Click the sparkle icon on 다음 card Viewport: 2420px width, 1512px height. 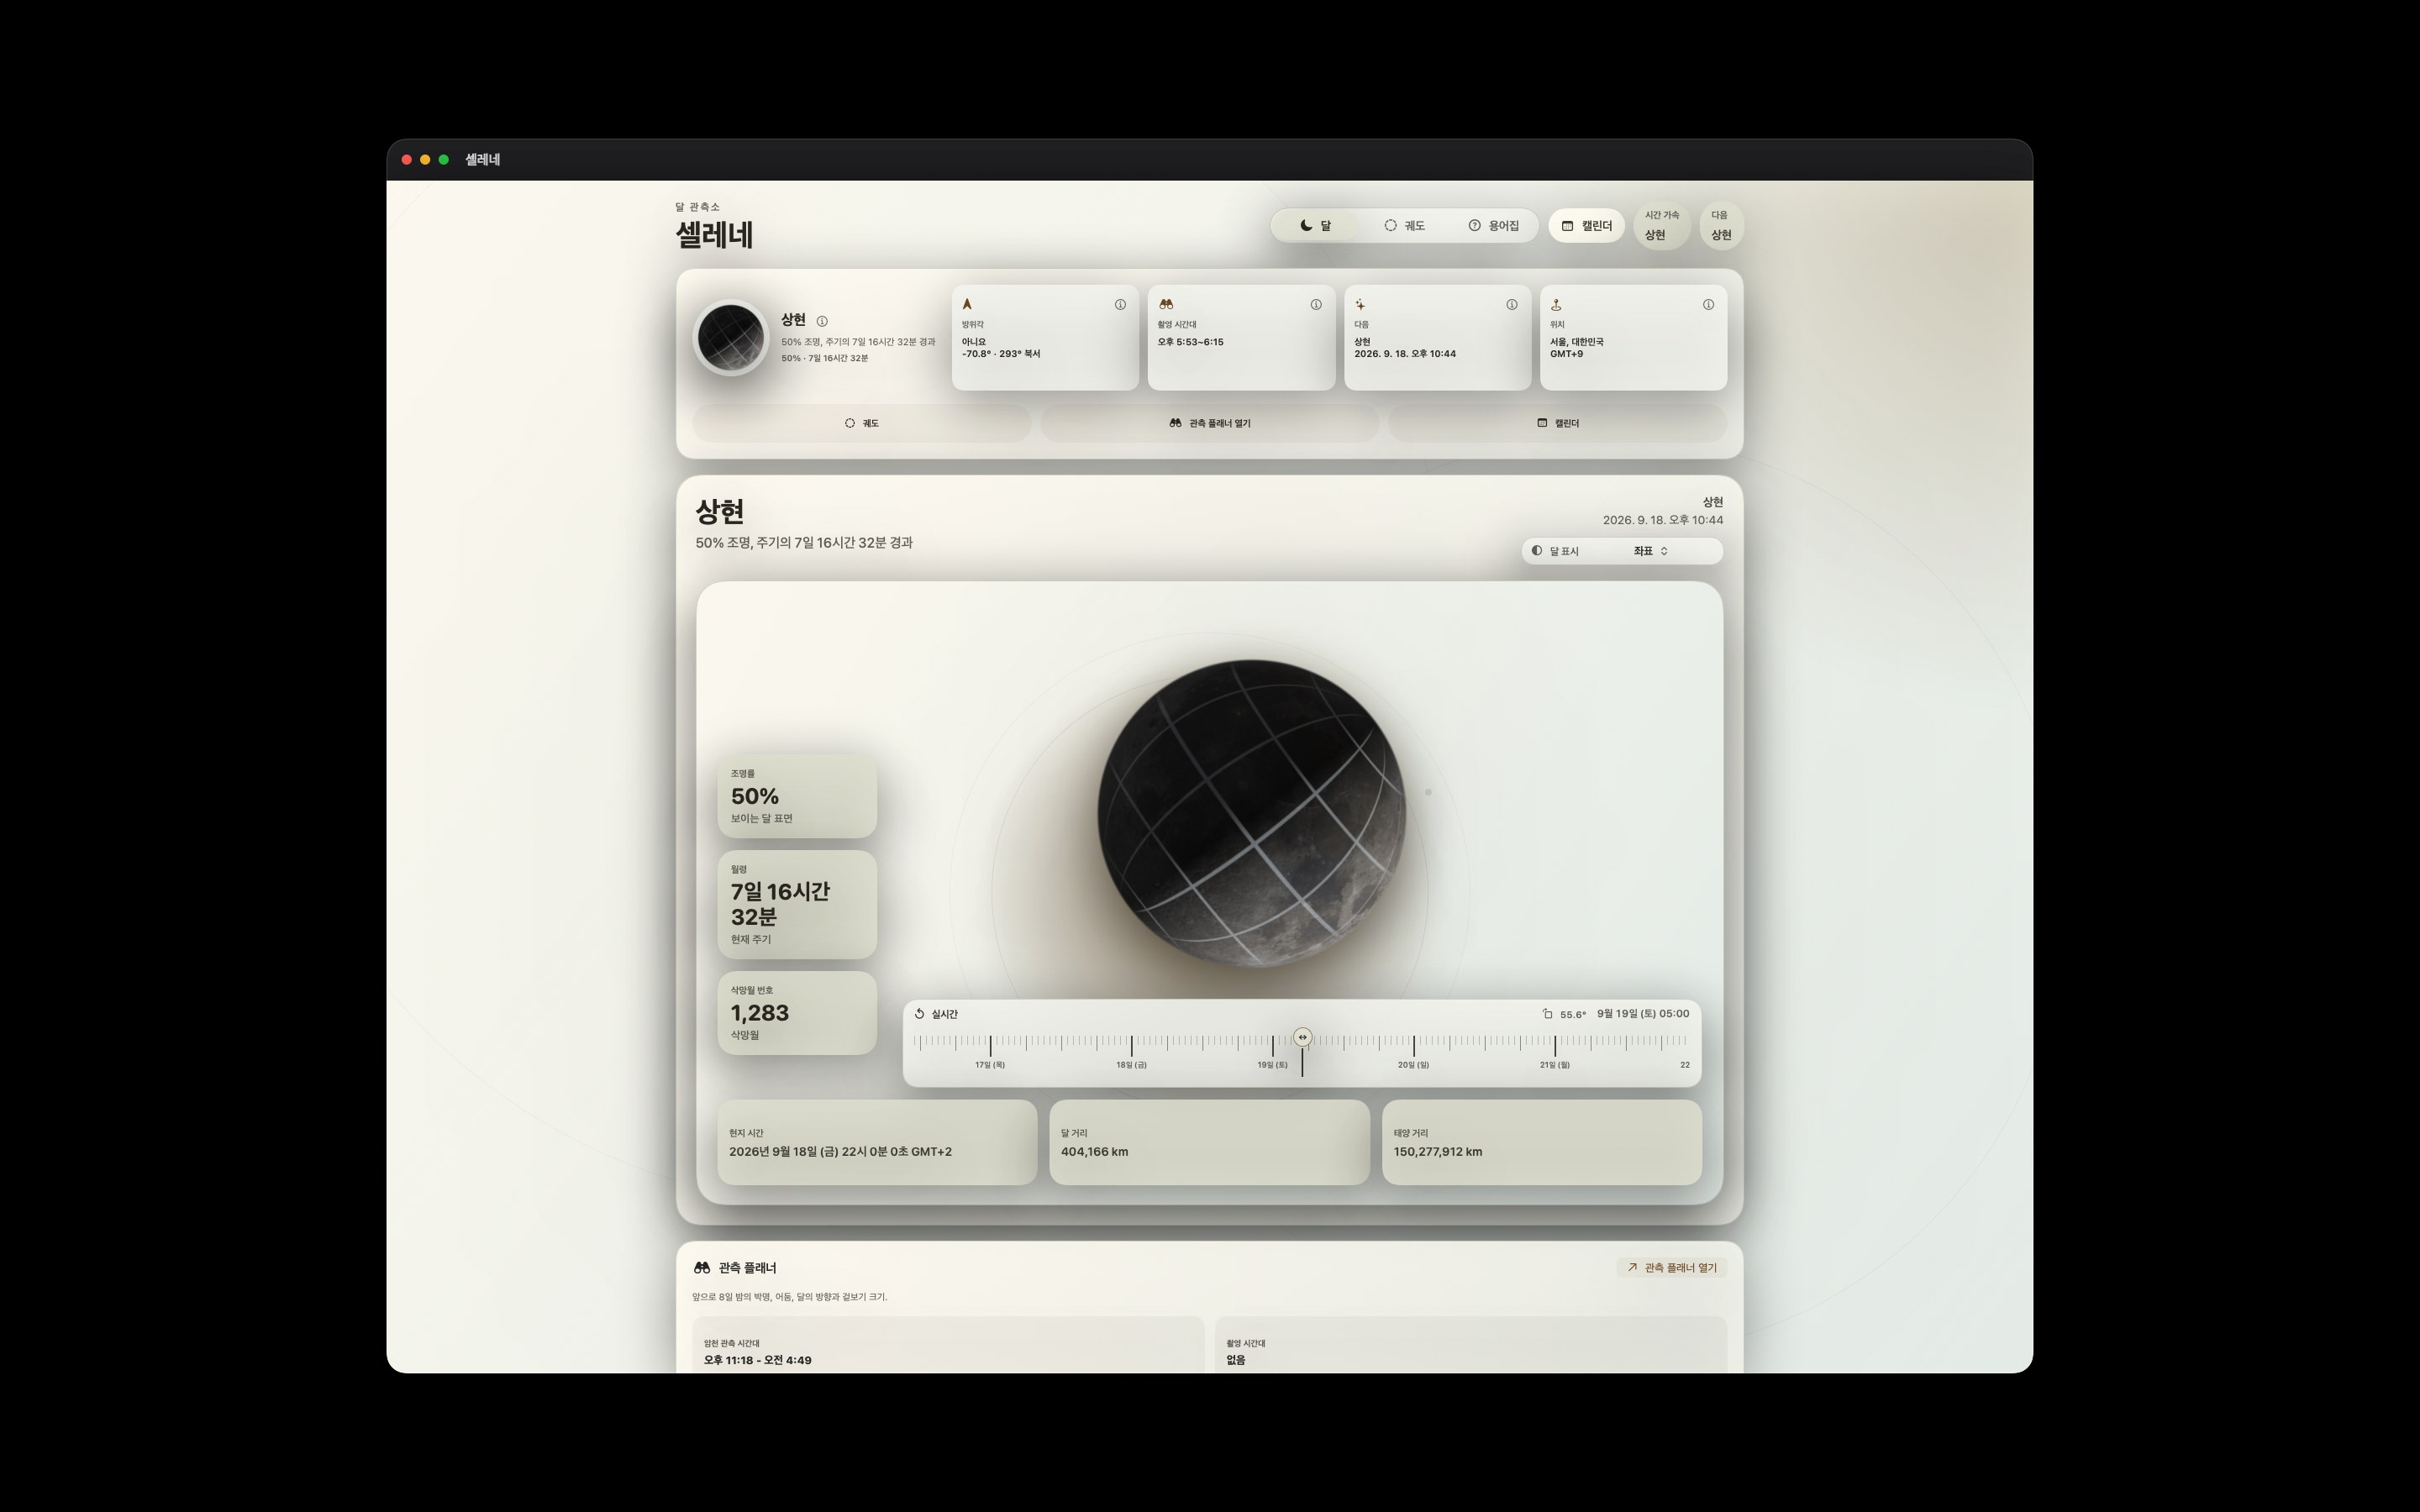click(x=1360, y=304)
